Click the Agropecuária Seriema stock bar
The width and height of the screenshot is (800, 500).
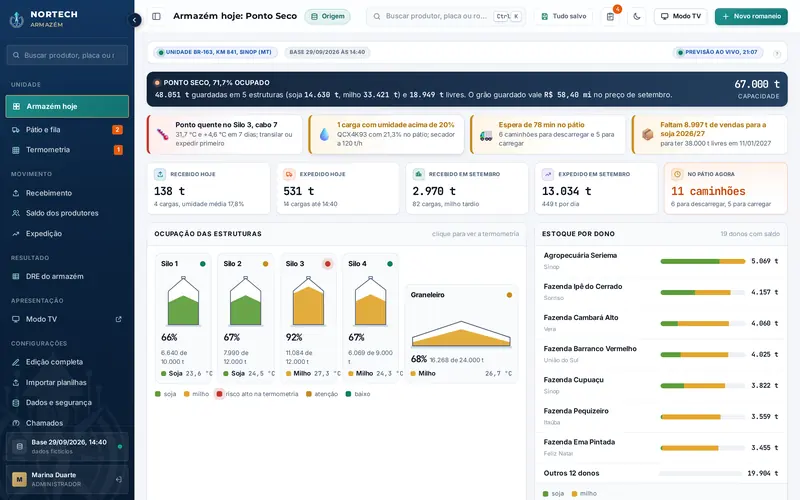point(703,261)
